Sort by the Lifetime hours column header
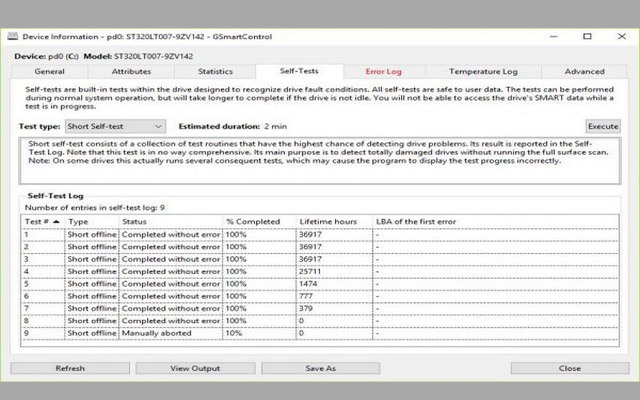The height and width of the screenshot is (400, 640). (x=334, y=222)
